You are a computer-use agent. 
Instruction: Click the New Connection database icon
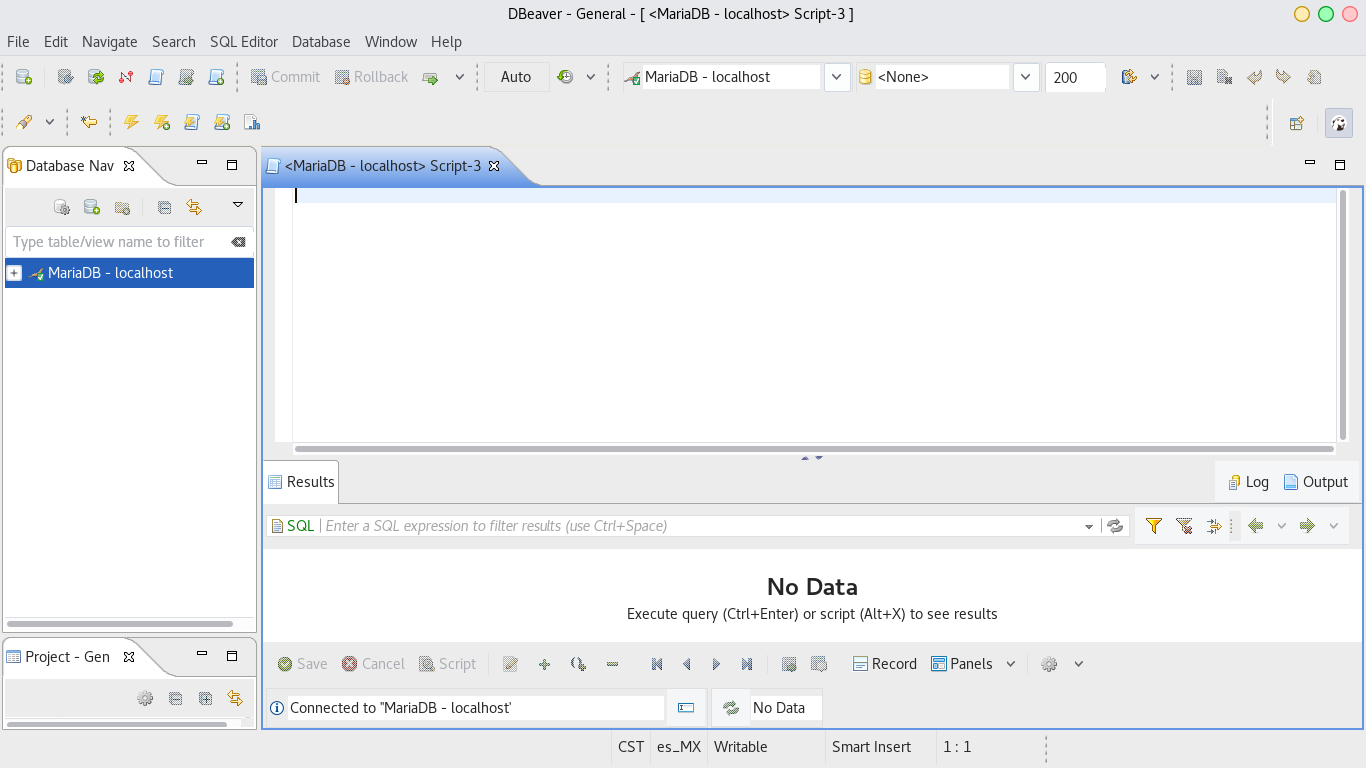(x=24, y=77)
